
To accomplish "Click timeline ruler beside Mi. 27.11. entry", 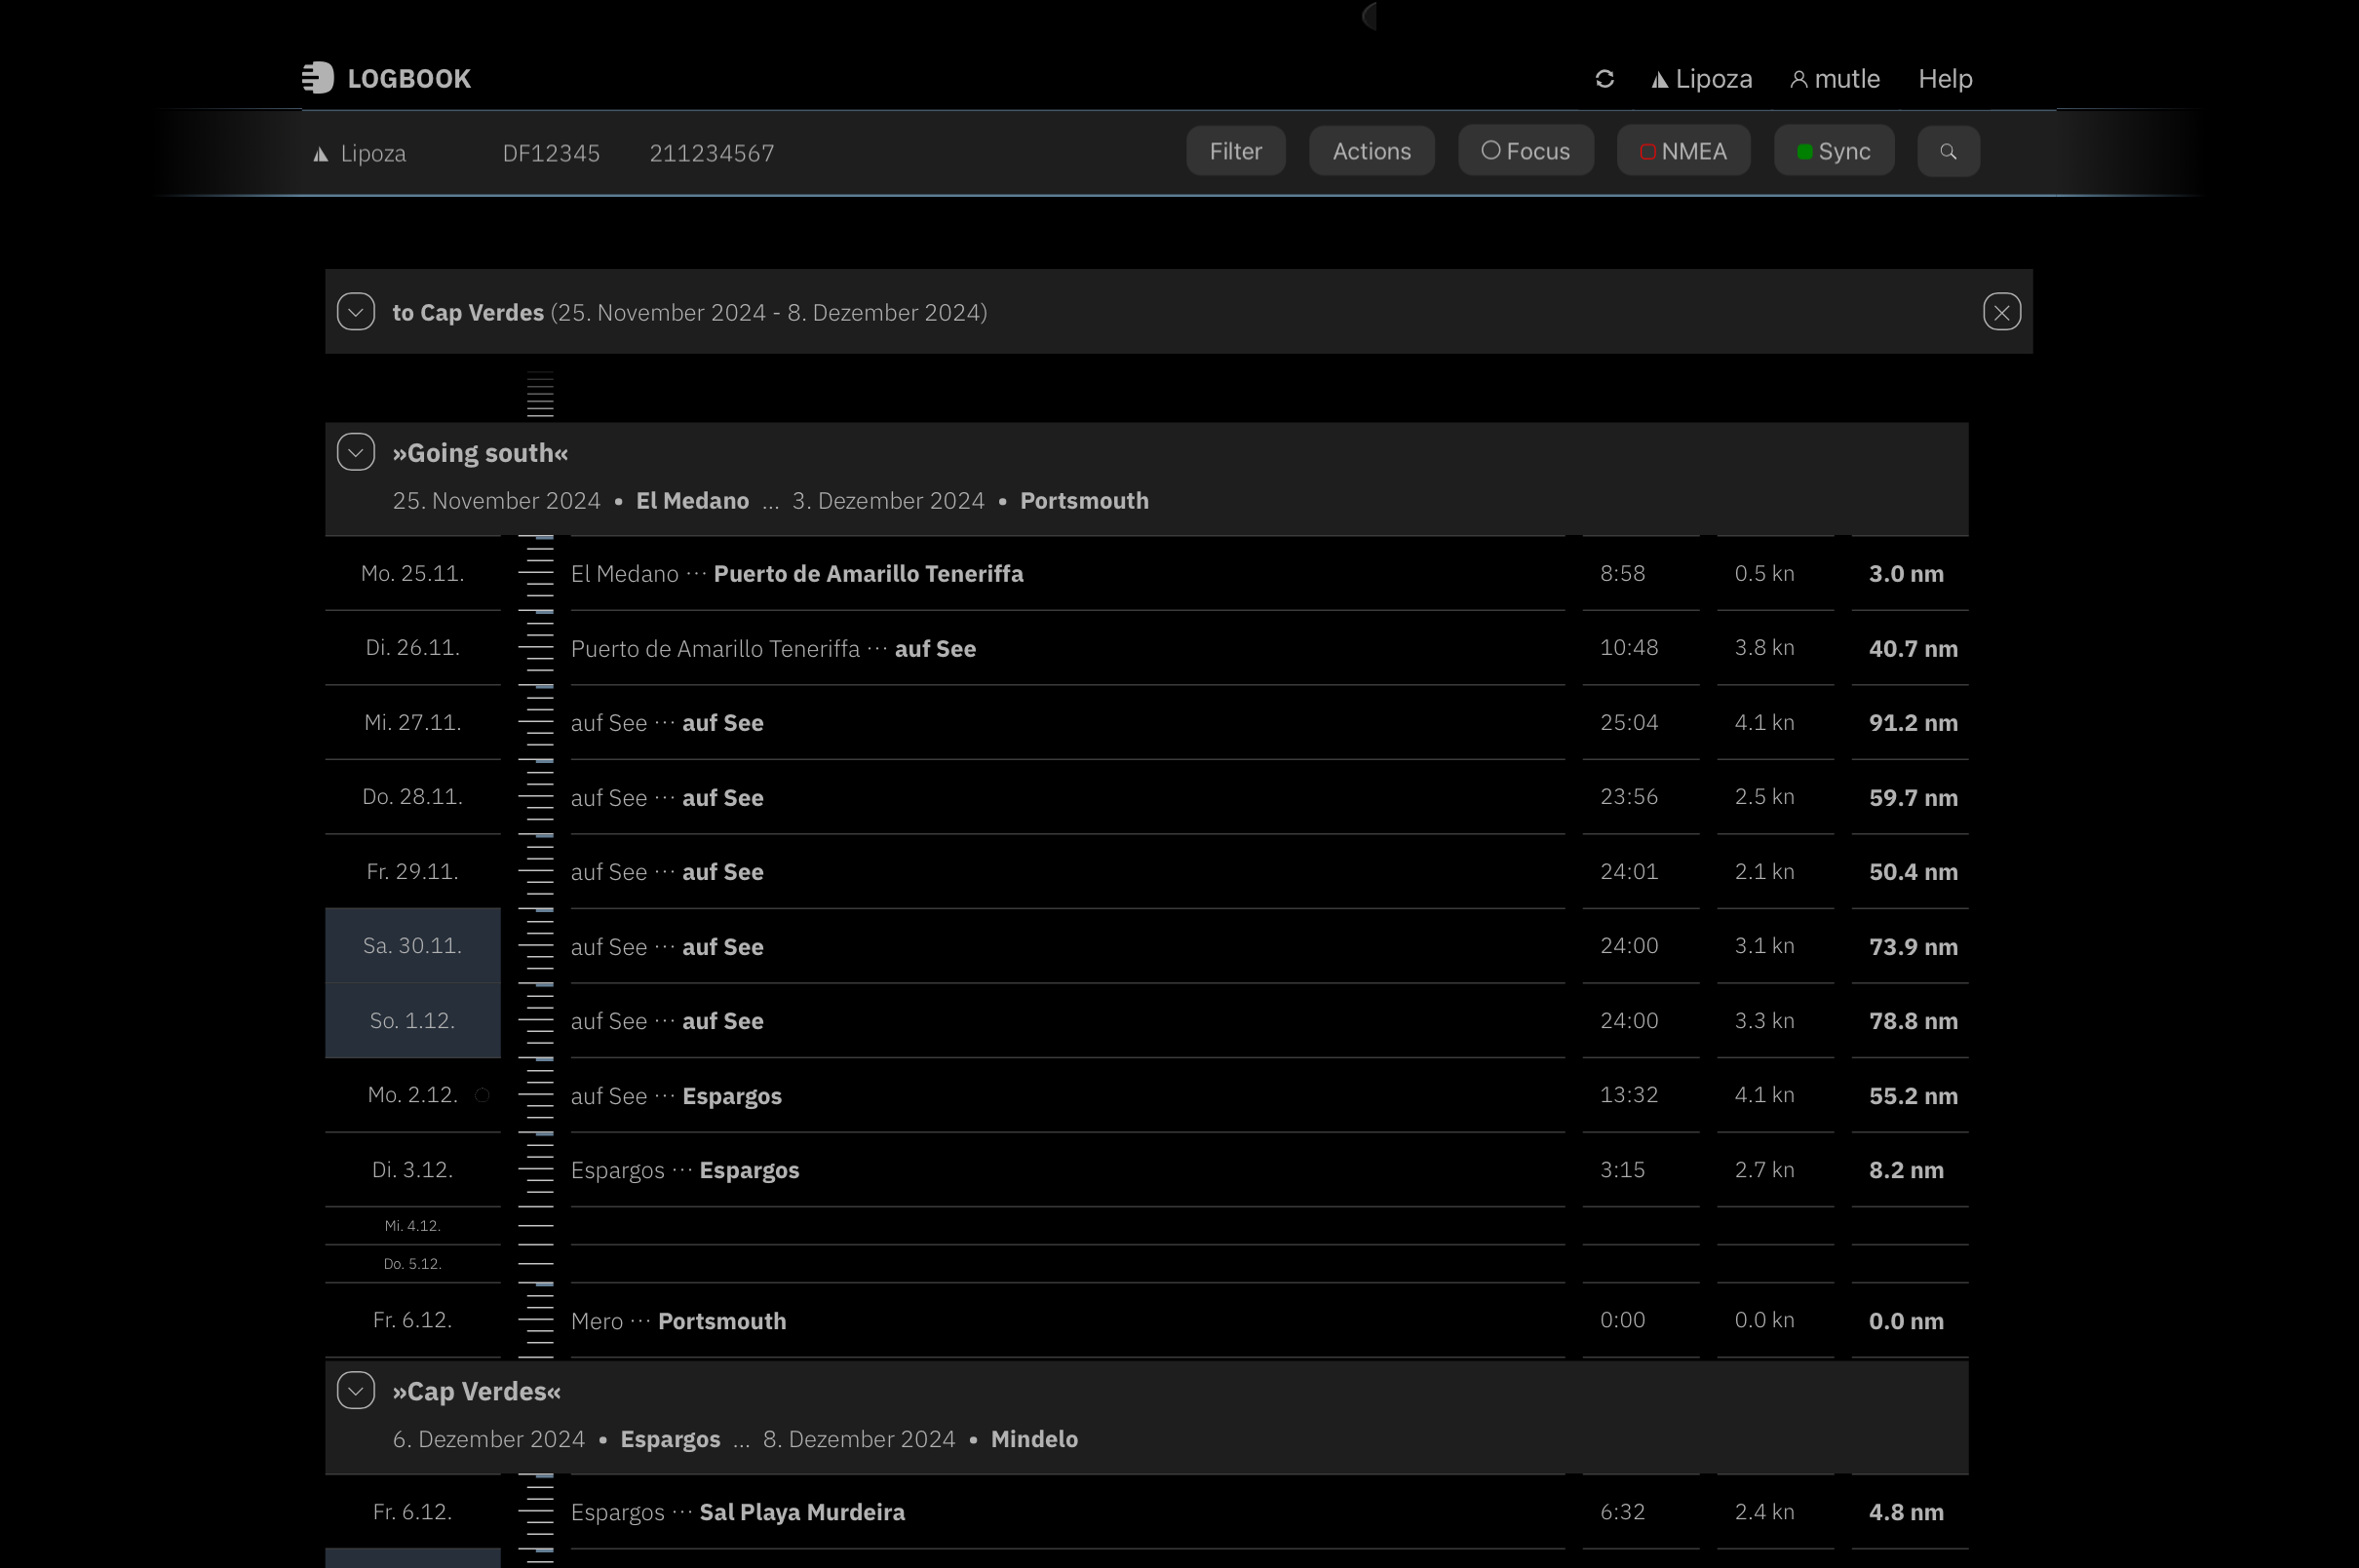I will pyautogui.click(x=537, y=722).
